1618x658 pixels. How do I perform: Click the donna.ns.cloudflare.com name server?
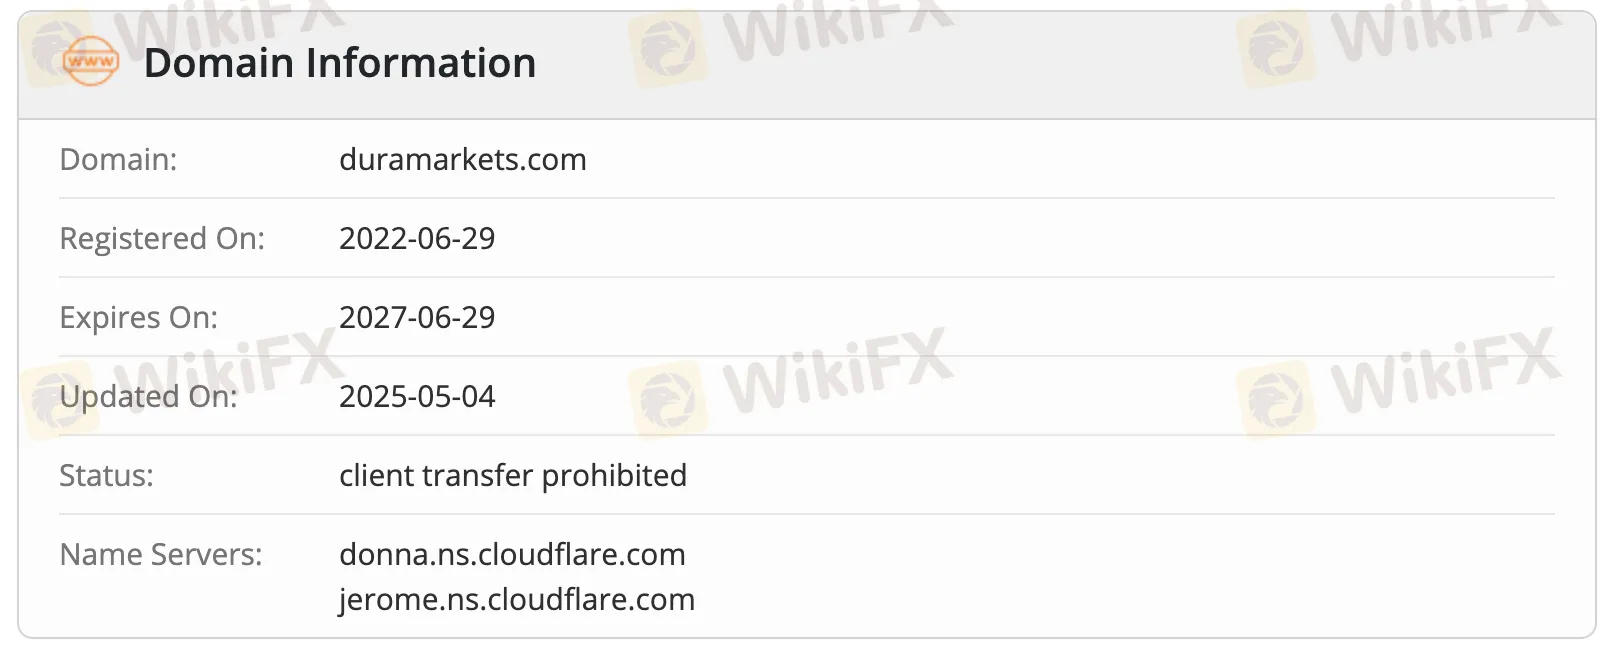[512, 554]
